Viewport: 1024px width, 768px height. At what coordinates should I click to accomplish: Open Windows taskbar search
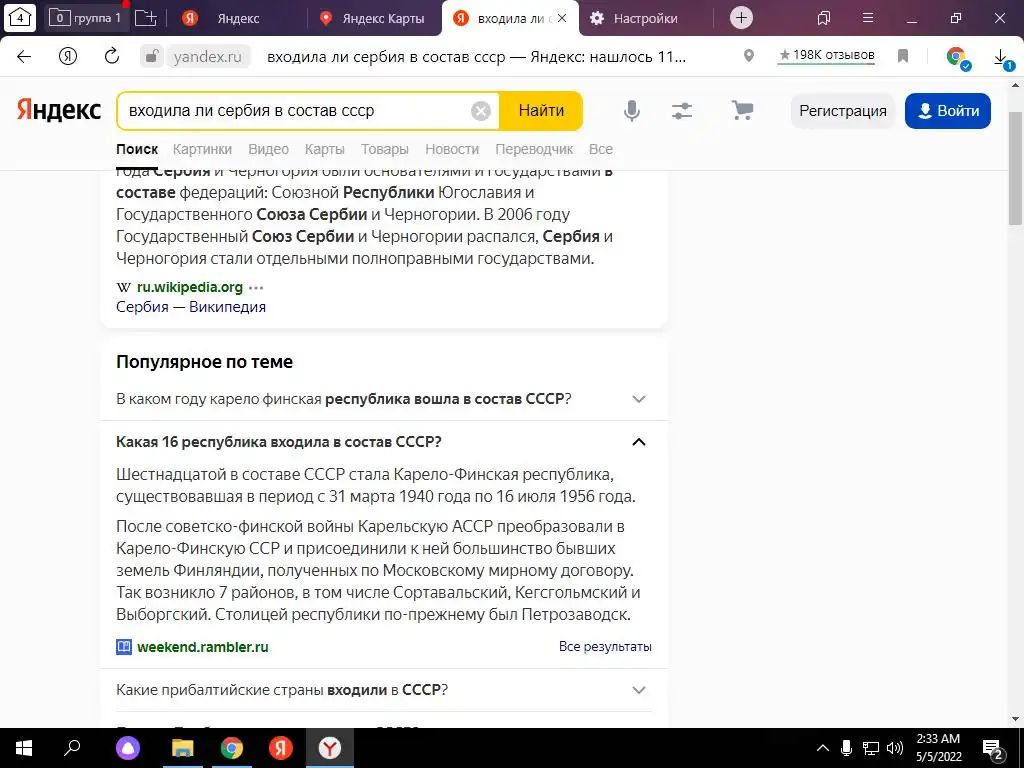tap(72, 748)
